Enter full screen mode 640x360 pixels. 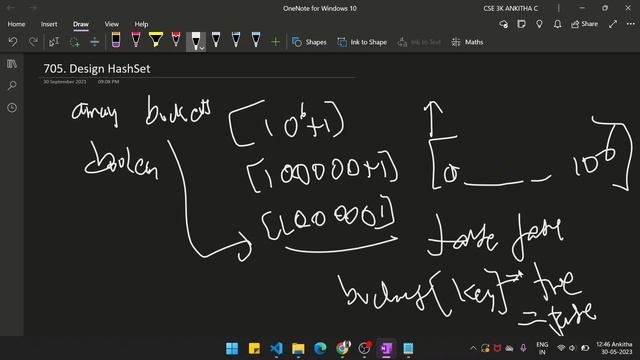(613, 24)
